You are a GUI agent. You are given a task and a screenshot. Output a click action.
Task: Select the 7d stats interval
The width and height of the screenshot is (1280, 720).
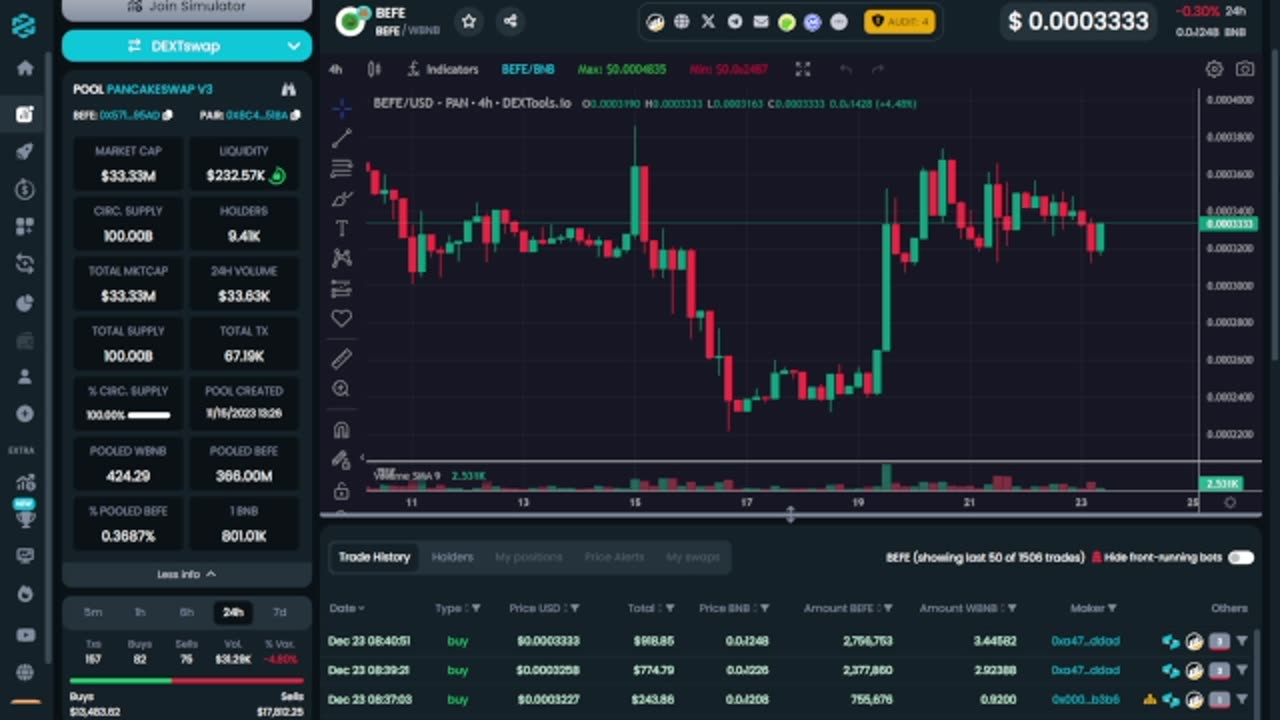(x=280, y=612)
